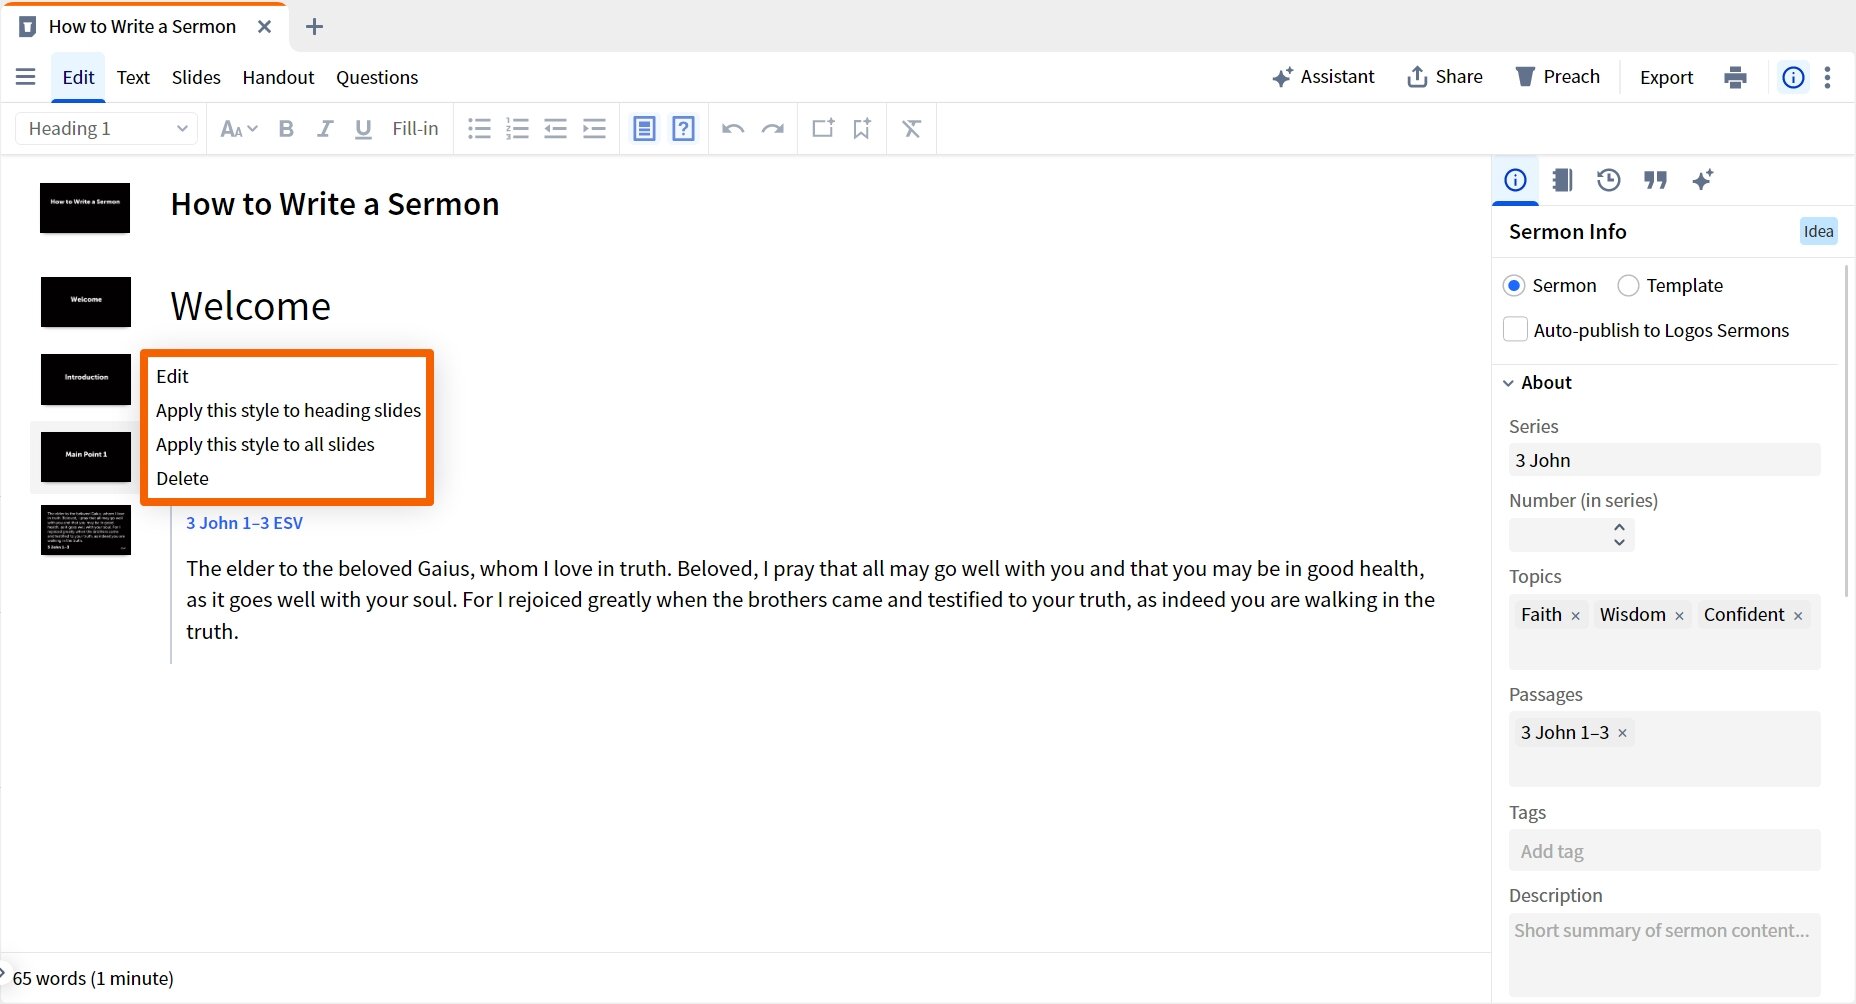
Task: Open the Heading 1 style dropdown
Action: pyautogui.click(x=105, y=128)
